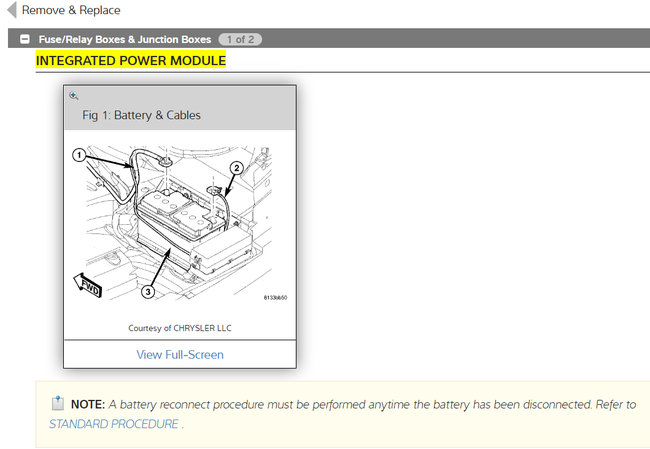The height and width of the screenshot is (449, 650).
Task: Collapse the Fuse/Relay Boxes section
Action: pos(24,39)
